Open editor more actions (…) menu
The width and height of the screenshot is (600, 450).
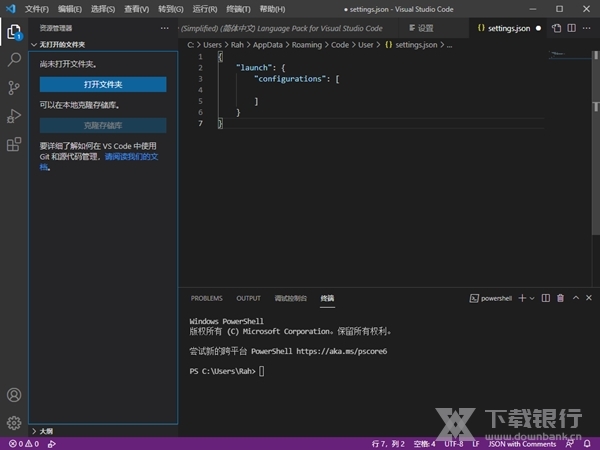(586, 28)
